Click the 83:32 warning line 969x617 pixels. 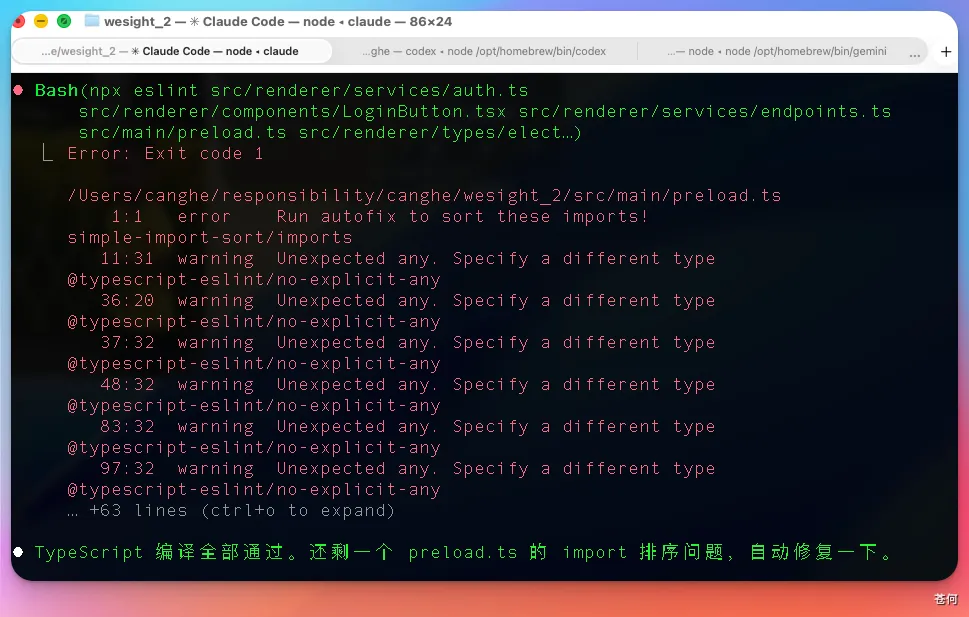(x=407, y=427)
